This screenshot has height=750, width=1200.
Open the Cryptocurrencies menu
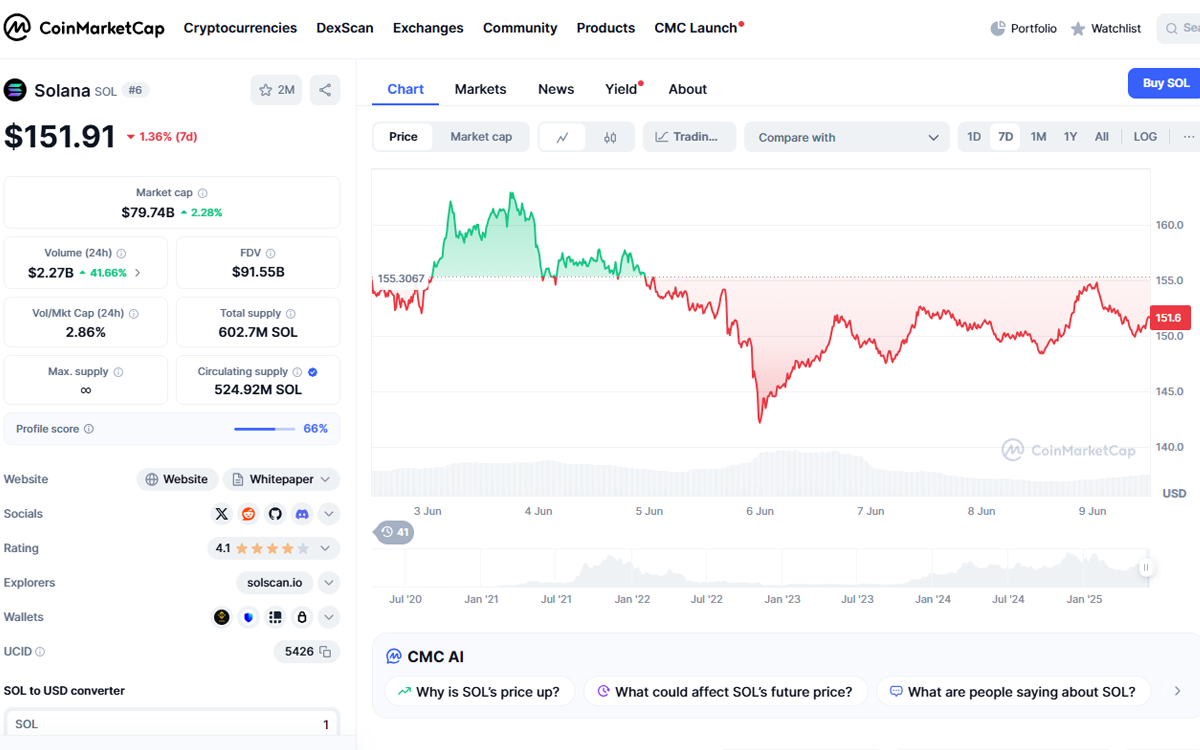pyautogui.click(x=240, y=28)
